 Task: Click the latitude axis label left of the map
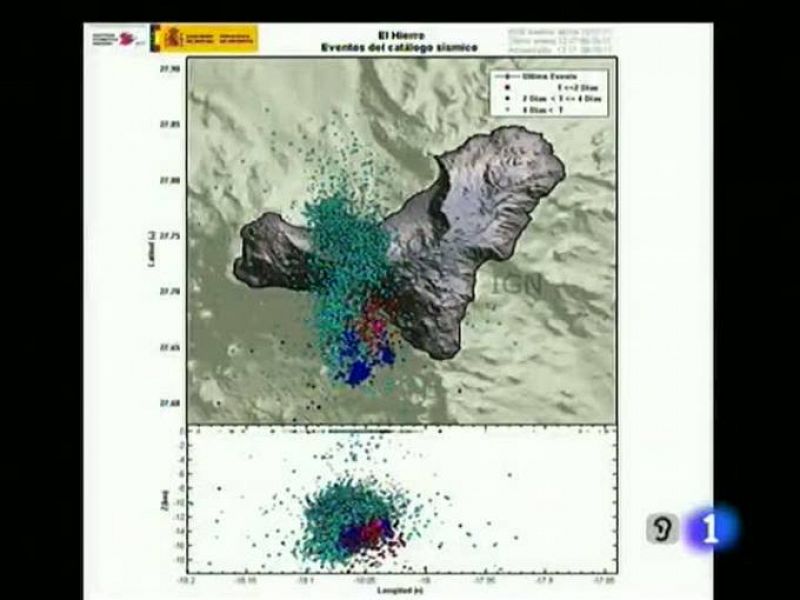149,240
